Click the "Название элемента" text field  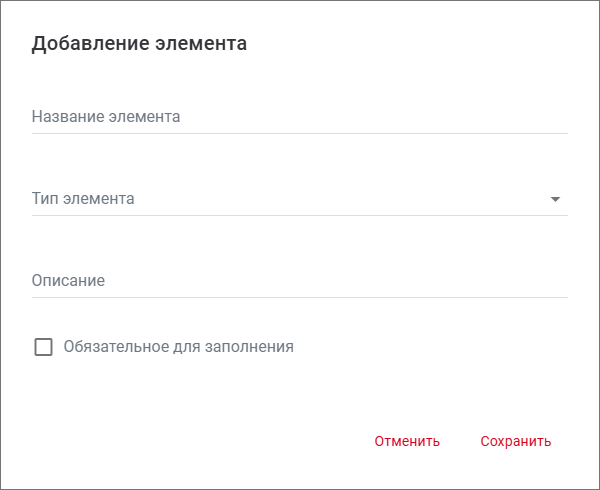299,117
